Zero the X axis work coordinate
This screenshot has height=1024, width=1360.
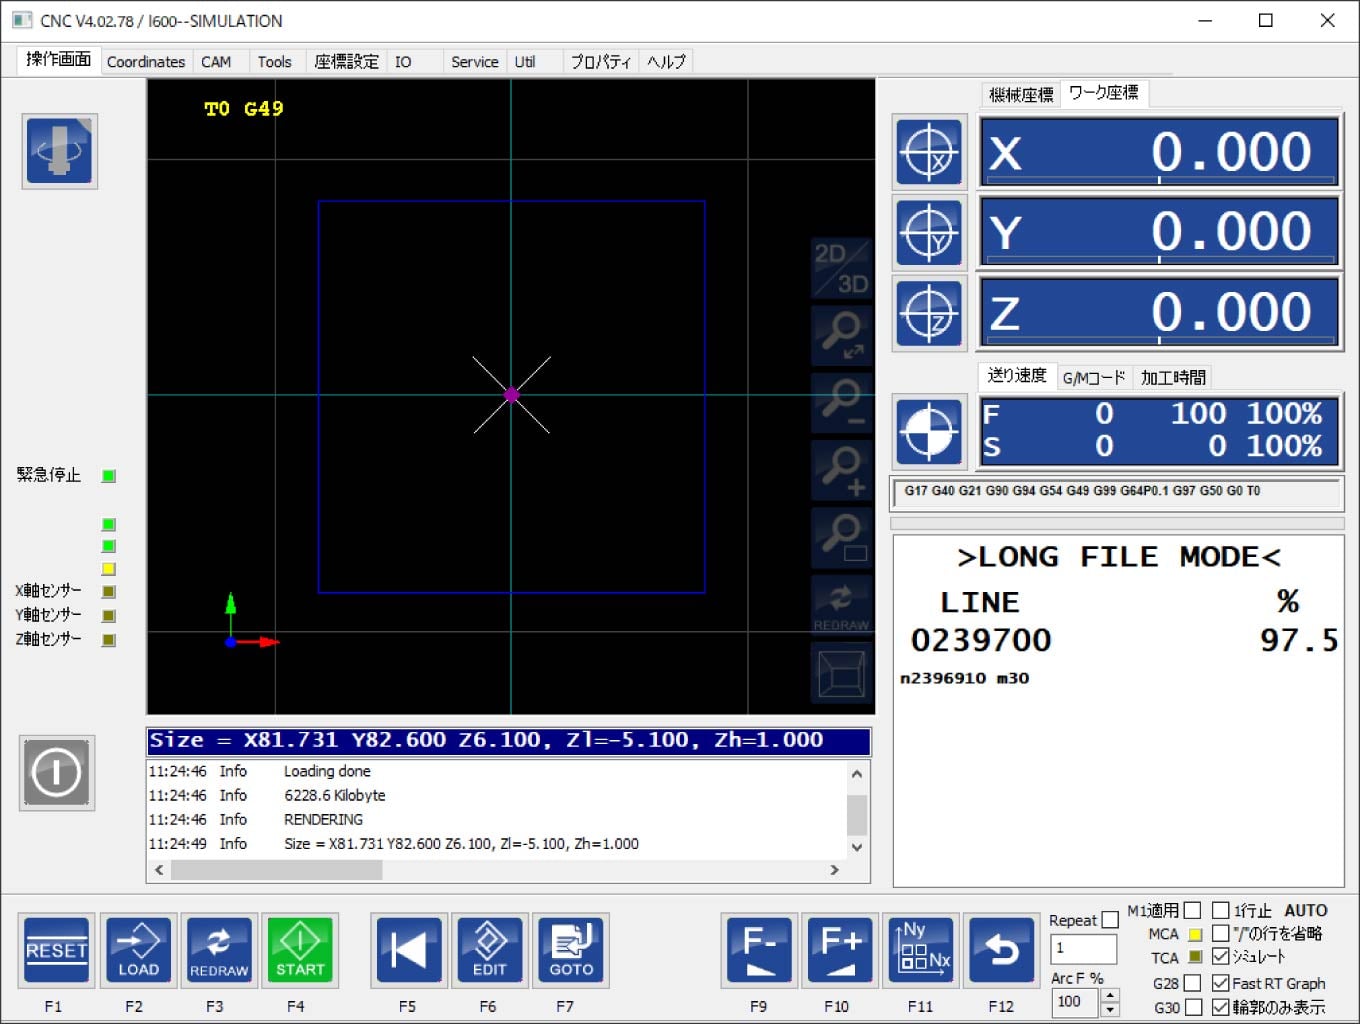point(929,153)
